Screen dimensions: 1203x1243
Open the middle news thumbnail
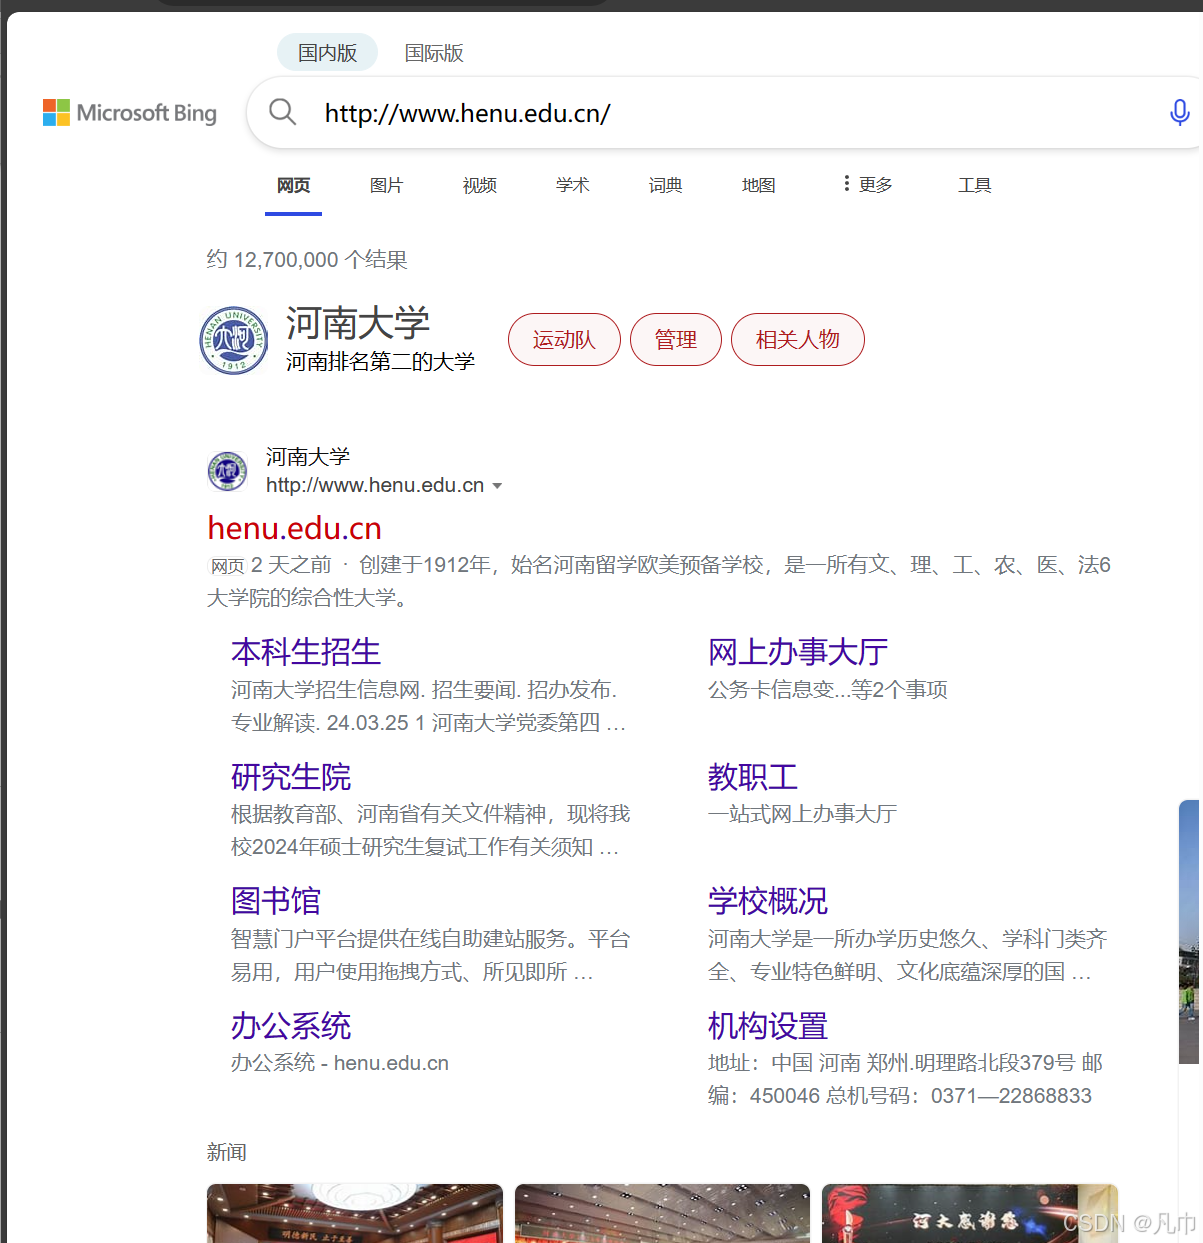click(662, 1213)
